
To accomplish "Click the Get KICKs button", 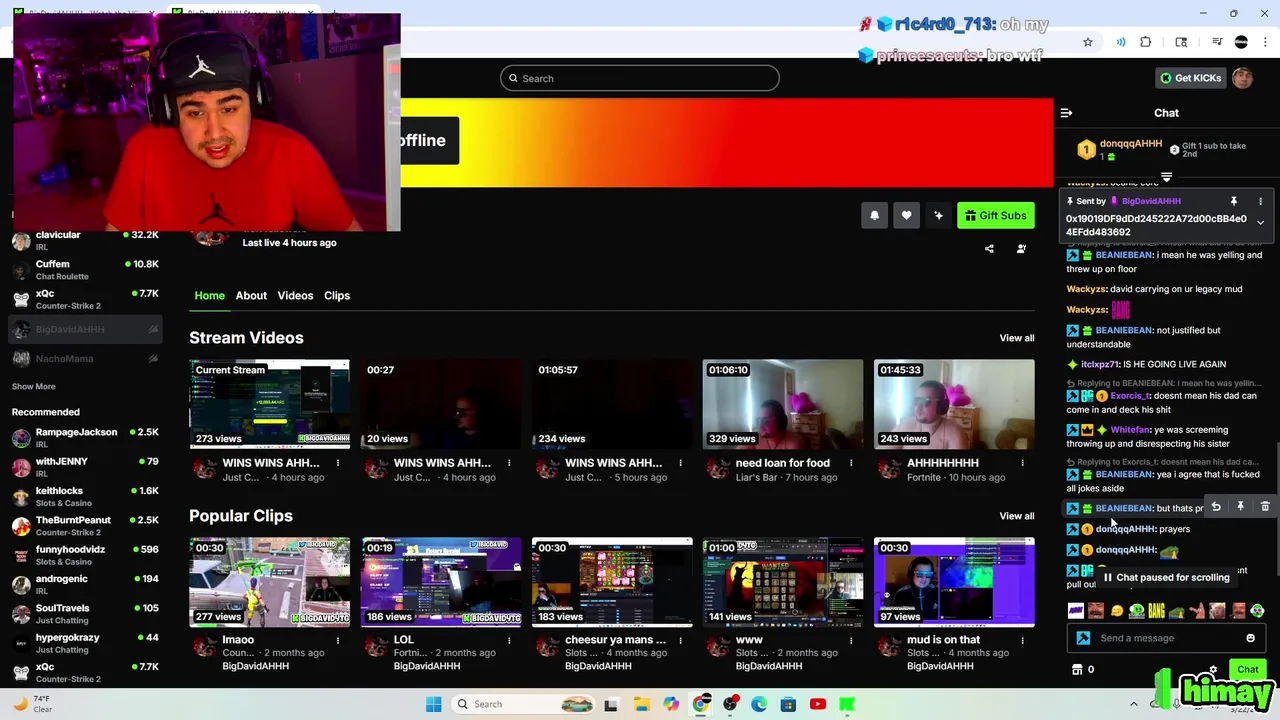I will (x=1190, y=78).
